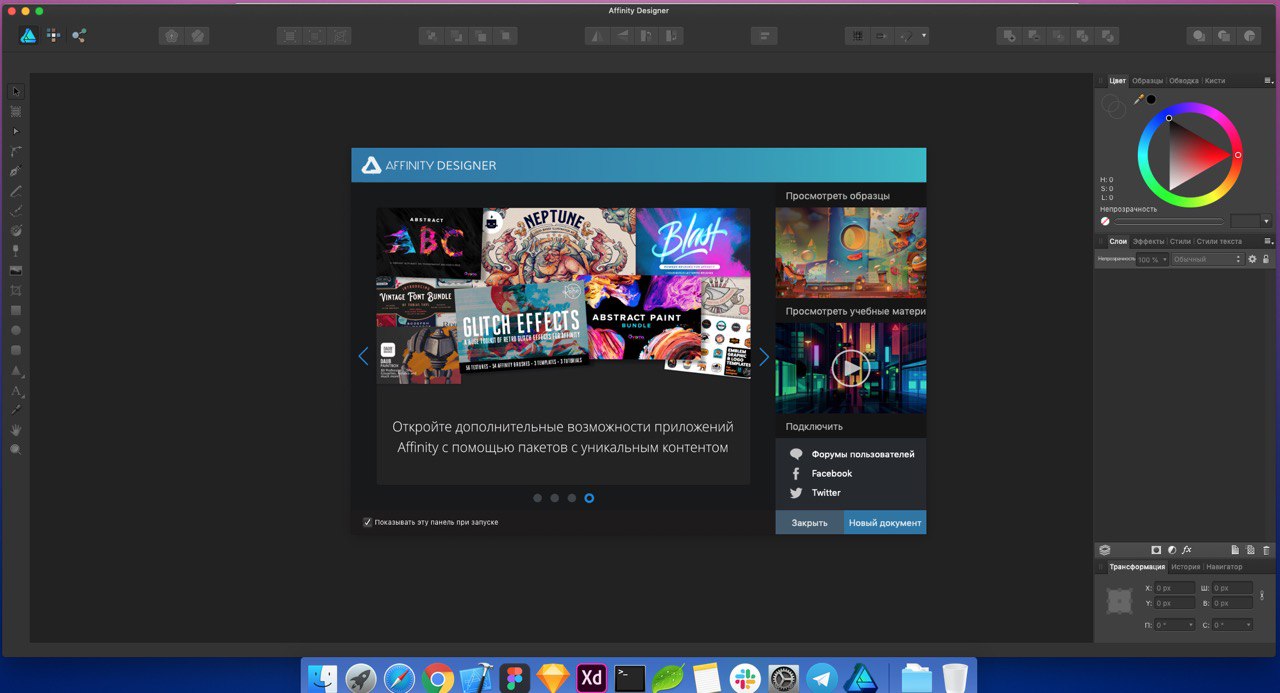Select third carousel page dot
The width and height of the screenshot is (1280, 693).
coord(572,497)
